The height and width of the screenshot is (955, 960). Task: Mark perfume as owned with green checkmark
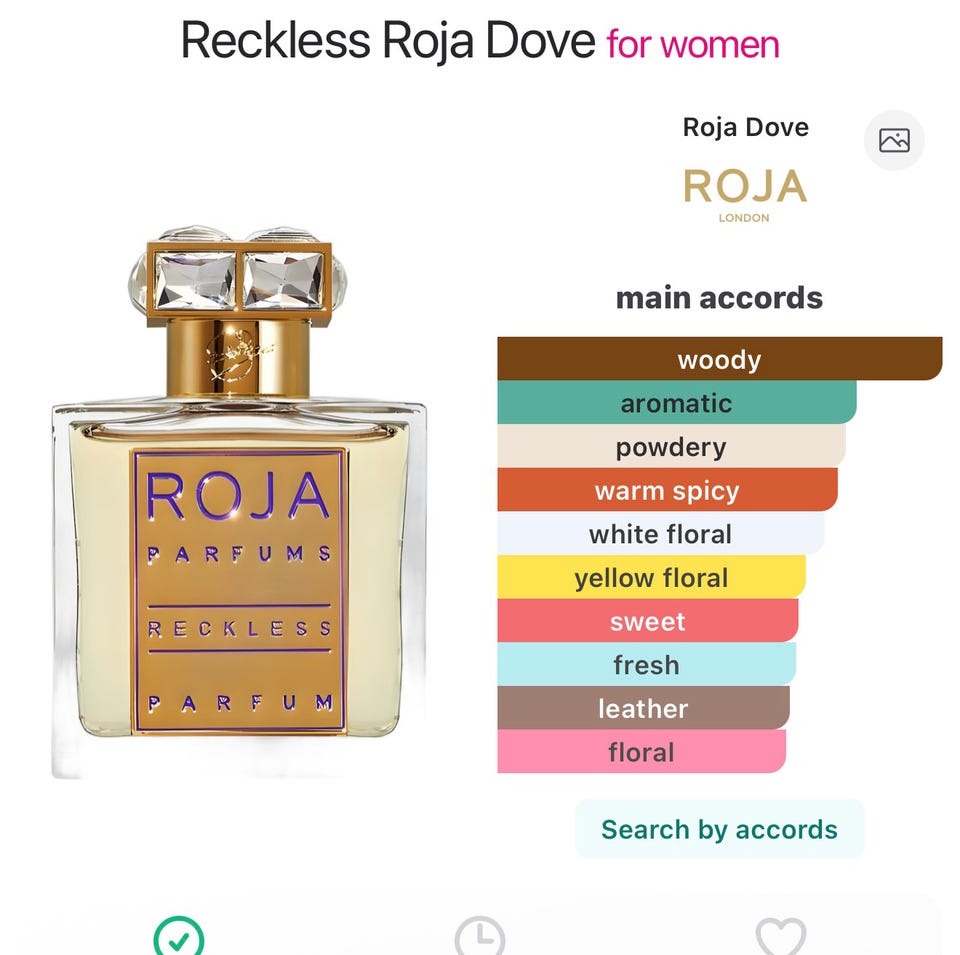179,936
